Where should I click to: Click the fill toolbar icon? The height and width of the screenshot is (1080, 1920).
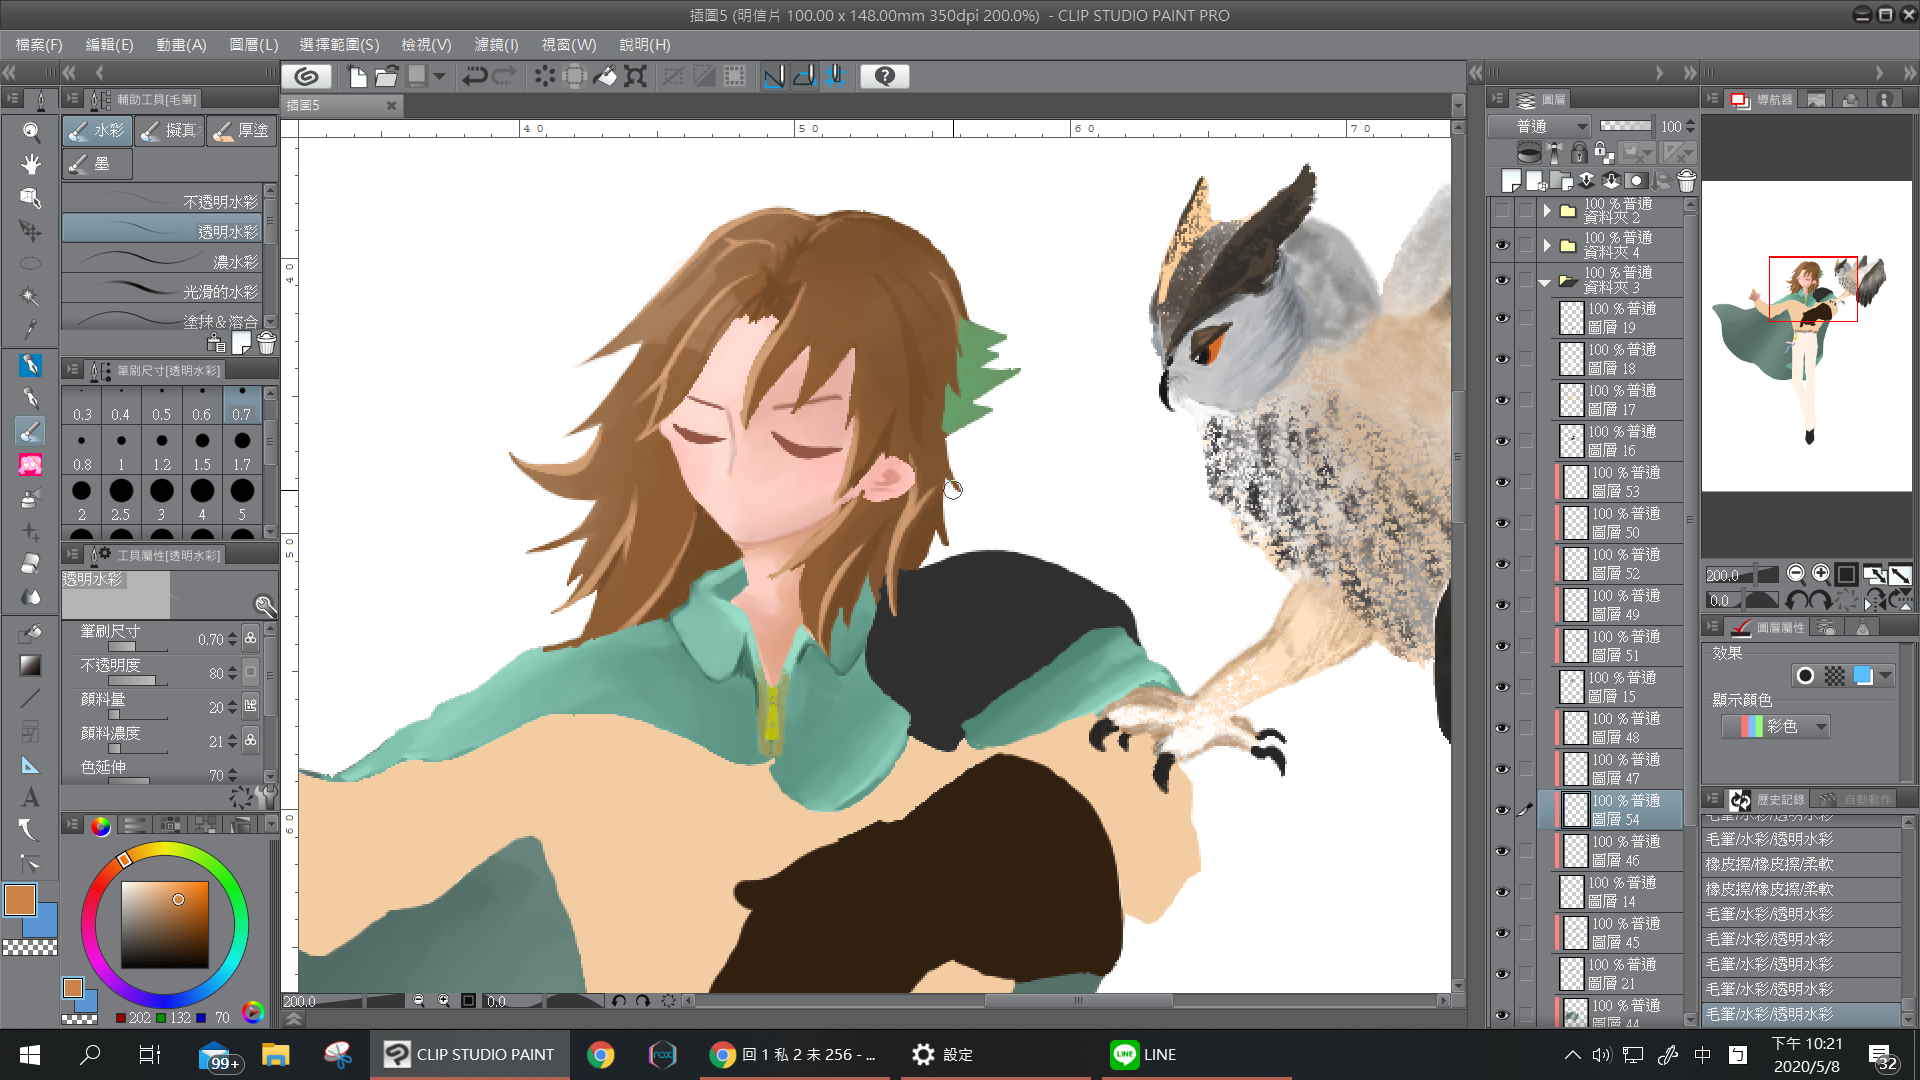[605, 76]
